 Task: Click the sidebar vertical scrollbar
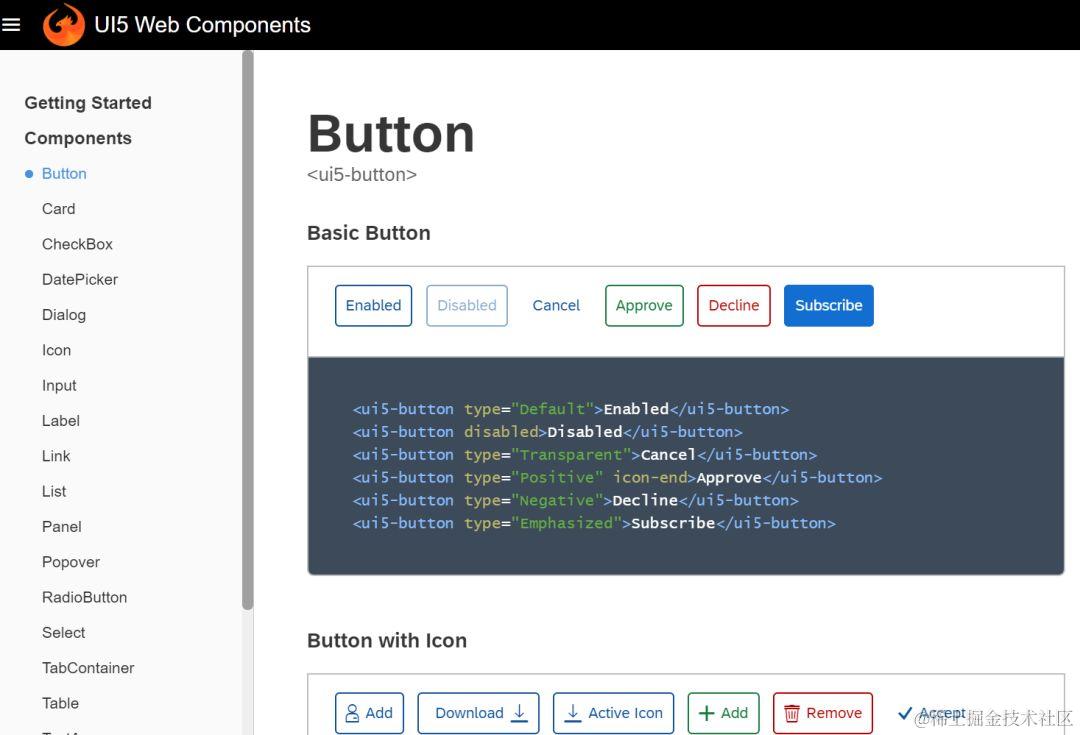(248, 331)
